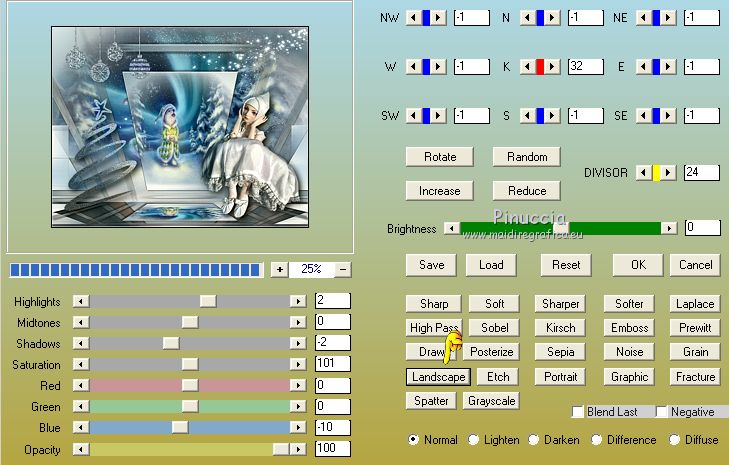
Task: Click the Reduce button
Action: pos(527,191)
